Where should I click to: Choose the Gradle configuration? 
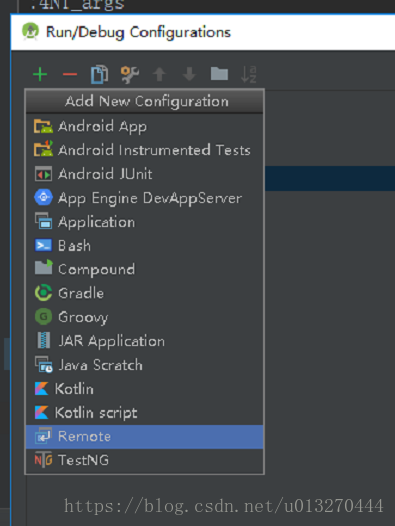pyautogui.click(x=145, y=293)
